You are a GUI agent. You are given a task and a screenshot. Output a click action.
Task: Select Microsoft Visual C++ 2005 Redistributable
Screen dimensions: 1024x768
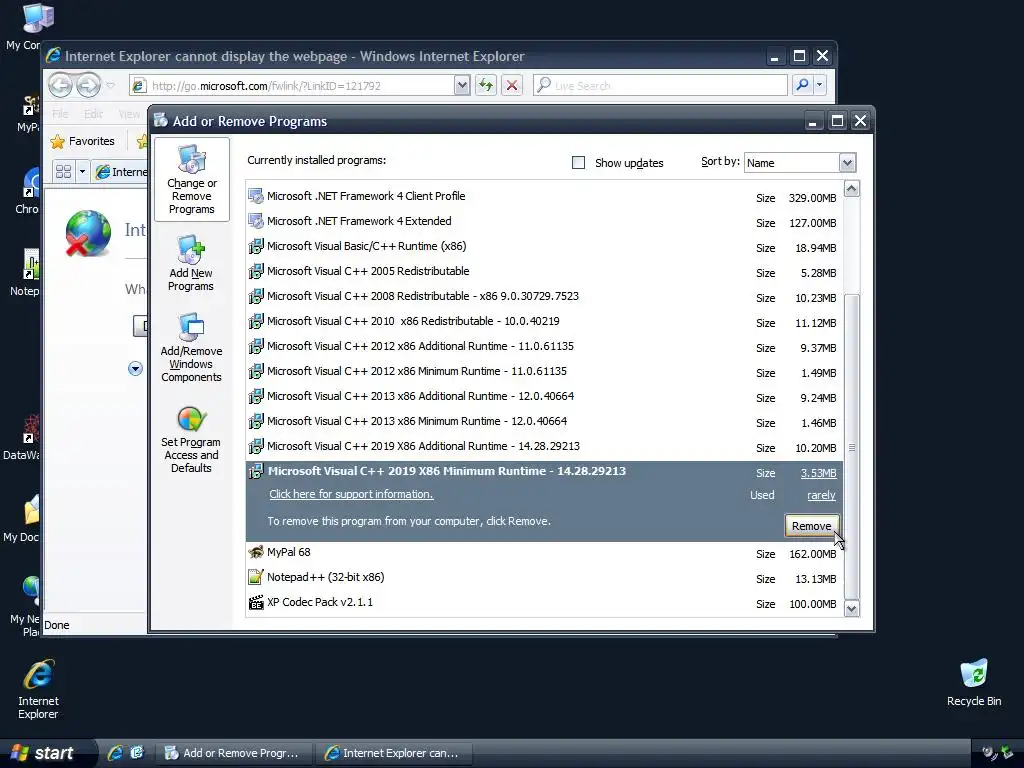[544, 271]
